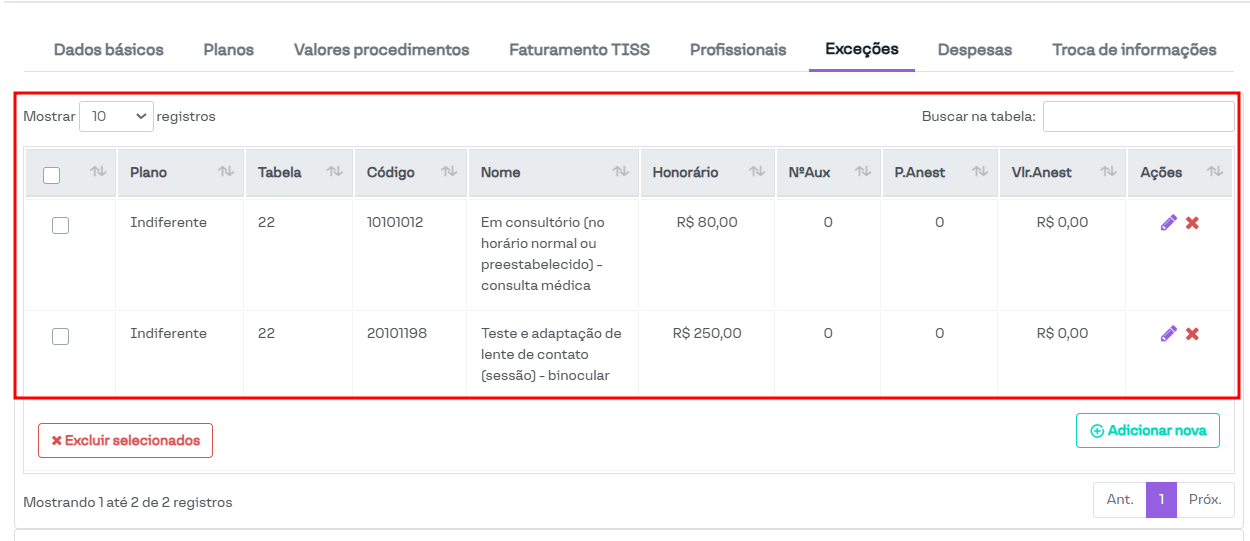Sort by Tabela column header
1250x541 pixels.
(280, 172)
